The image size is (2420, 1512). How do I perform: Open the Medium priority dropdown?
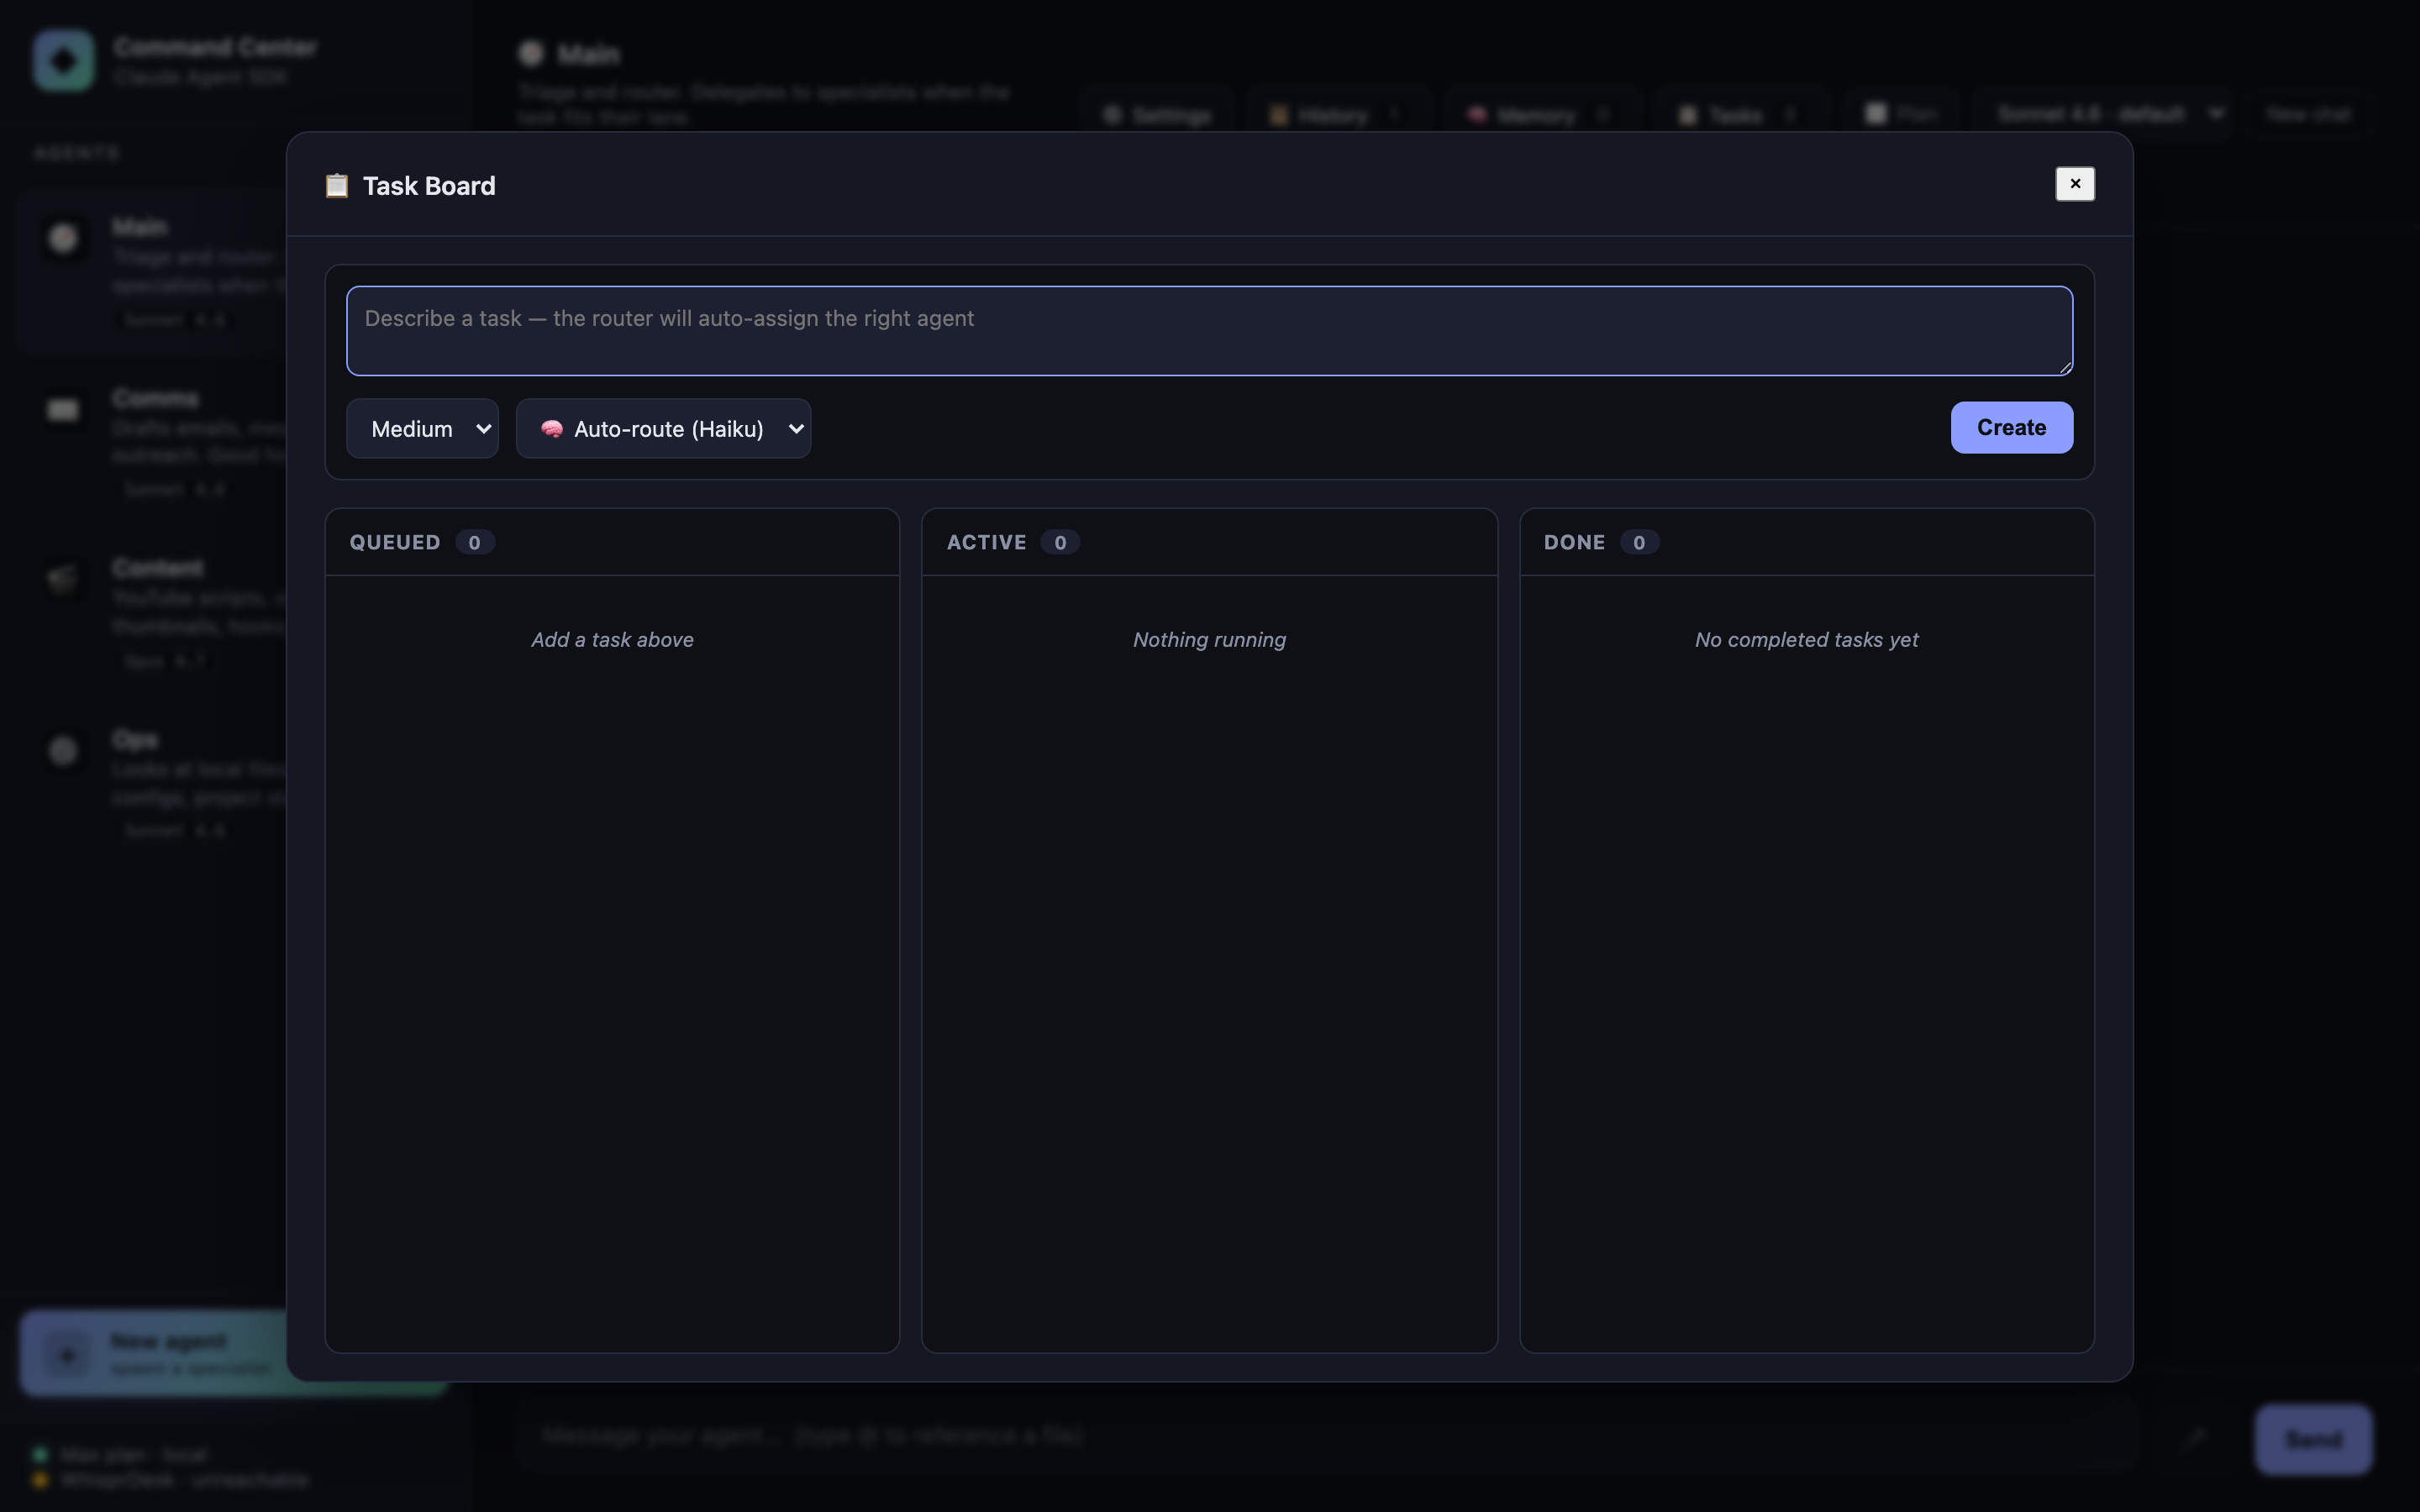pos(421,428)
